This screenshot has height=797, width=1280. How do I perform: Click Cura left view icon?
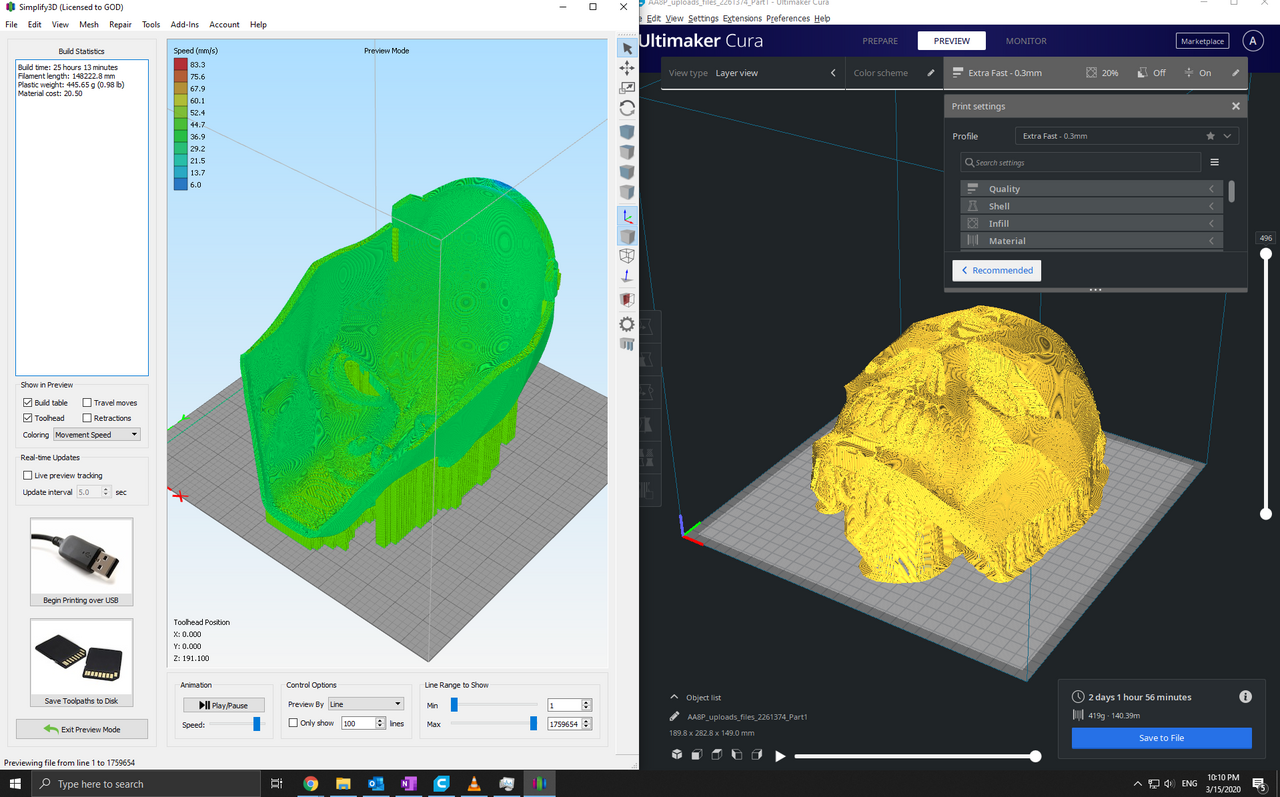click(737, 755)
